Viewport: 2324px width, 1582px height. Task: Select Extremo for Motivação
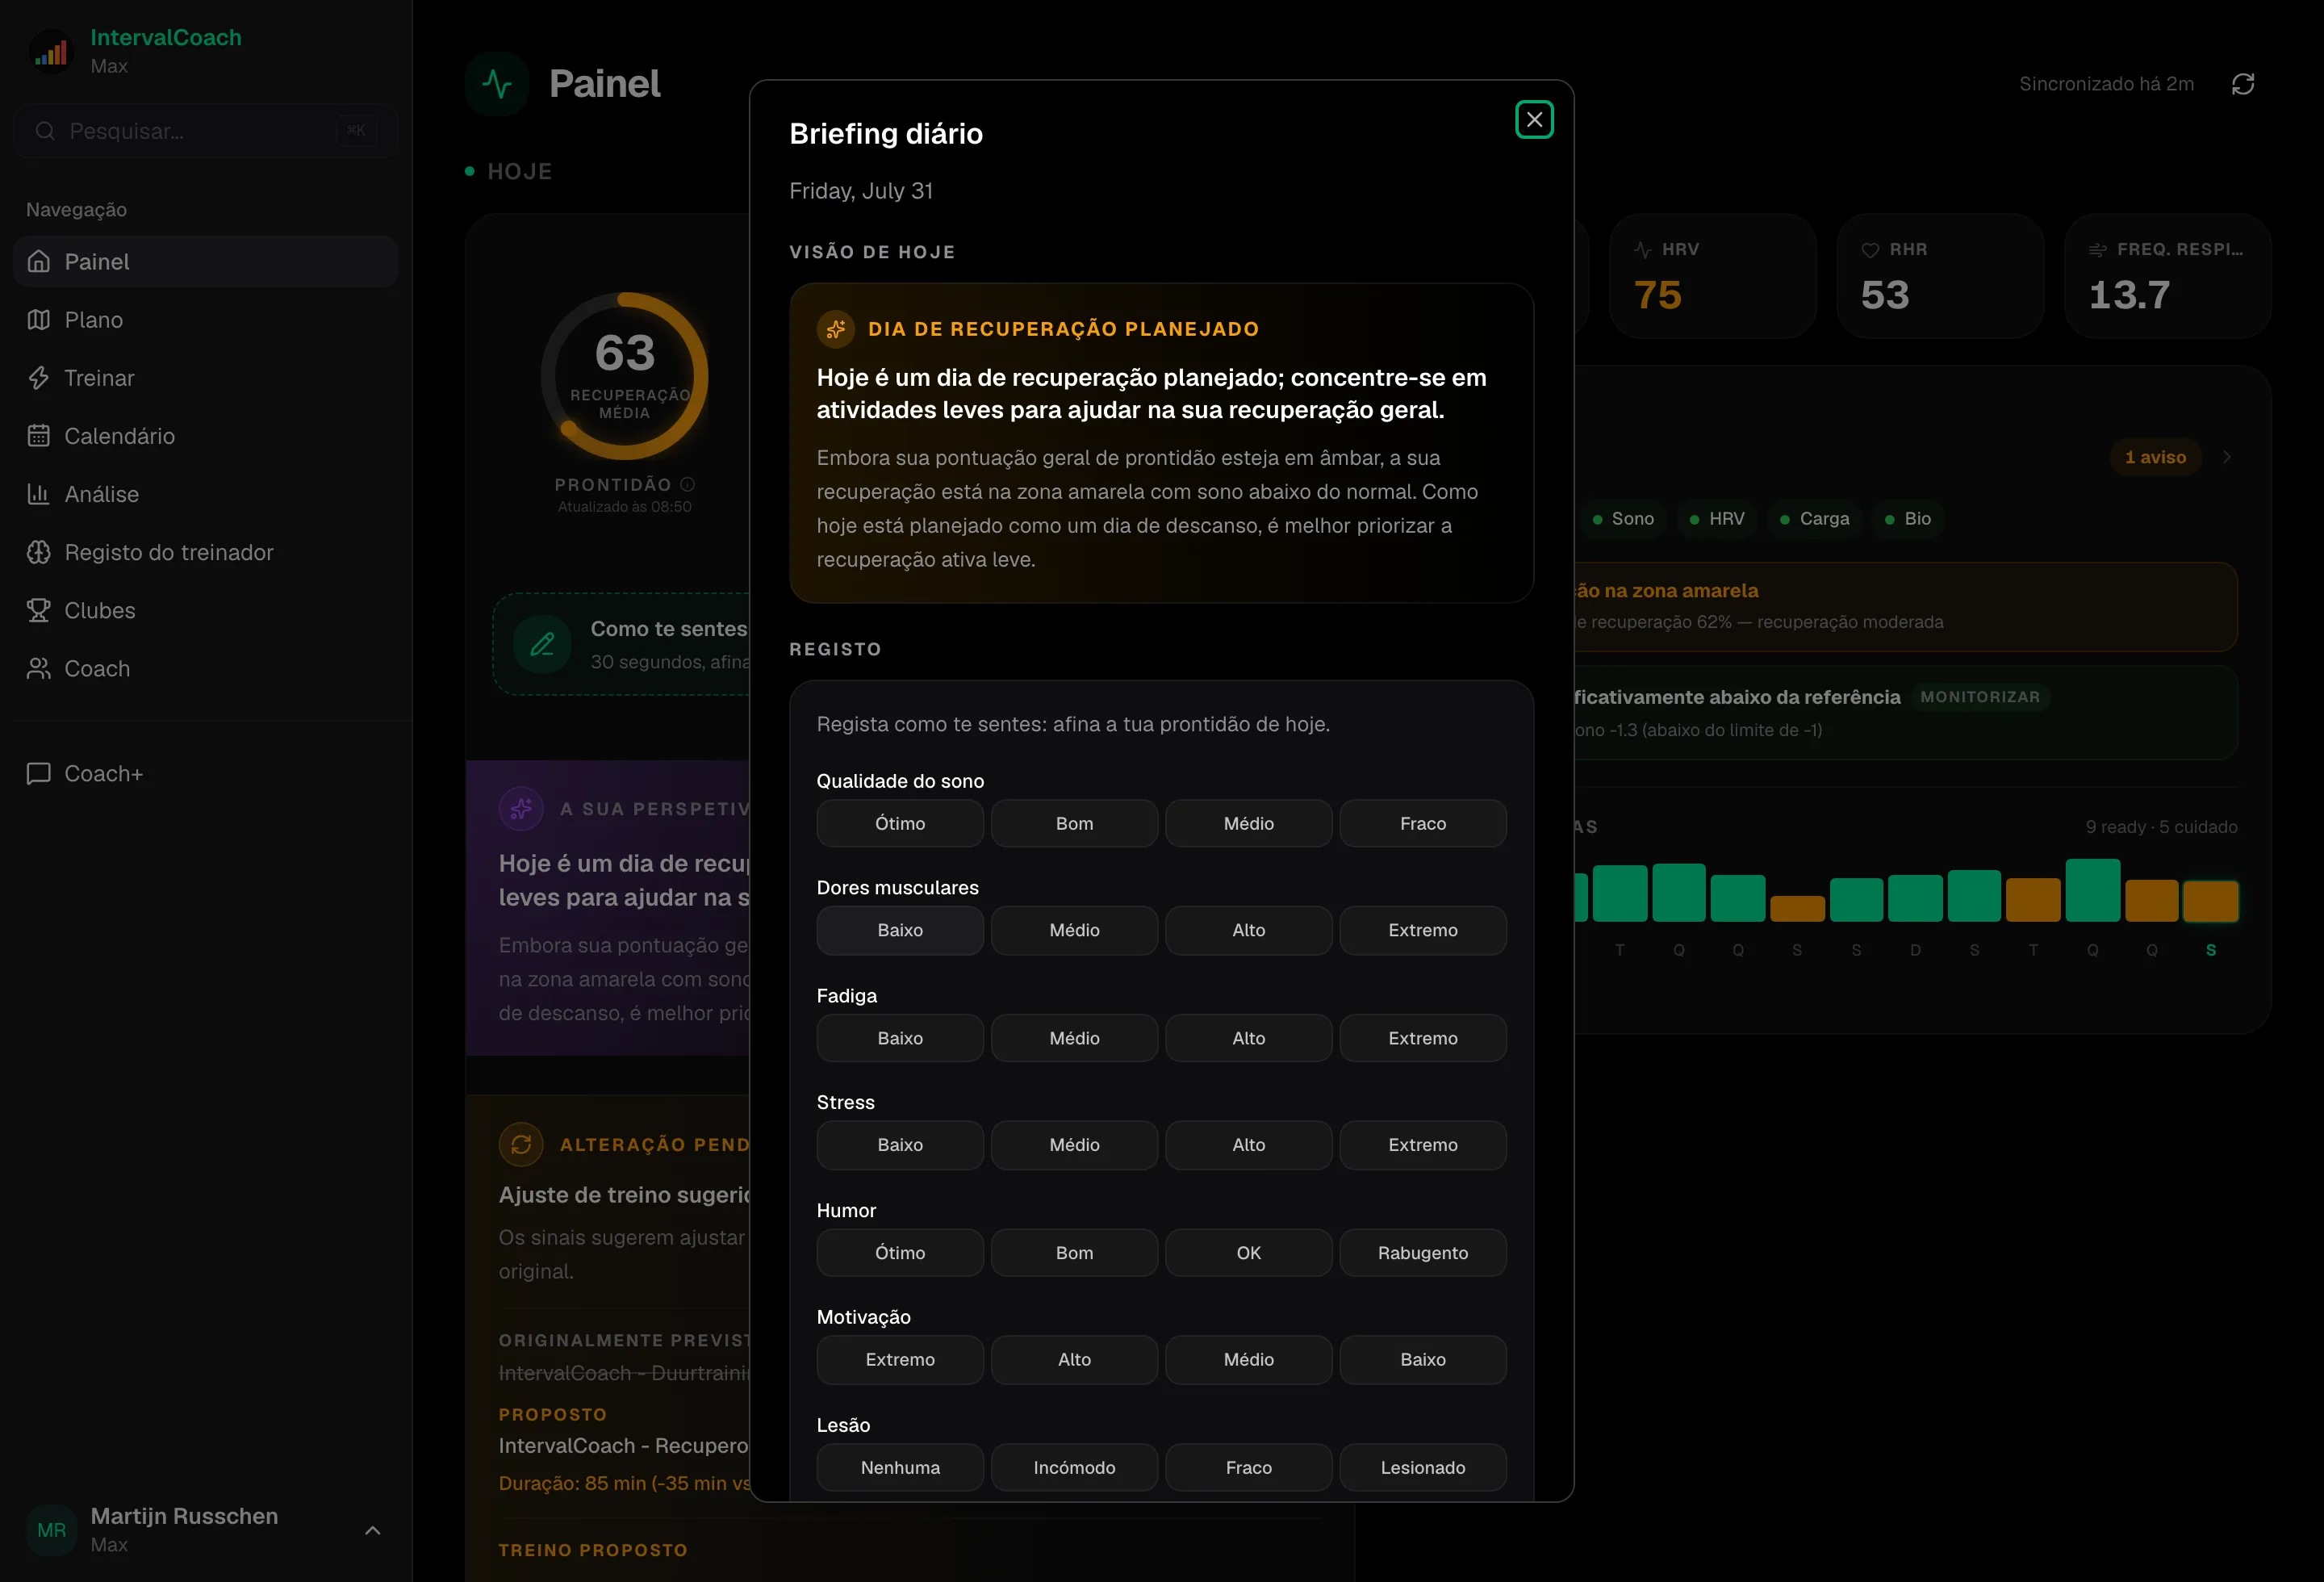pos(900,1360)
